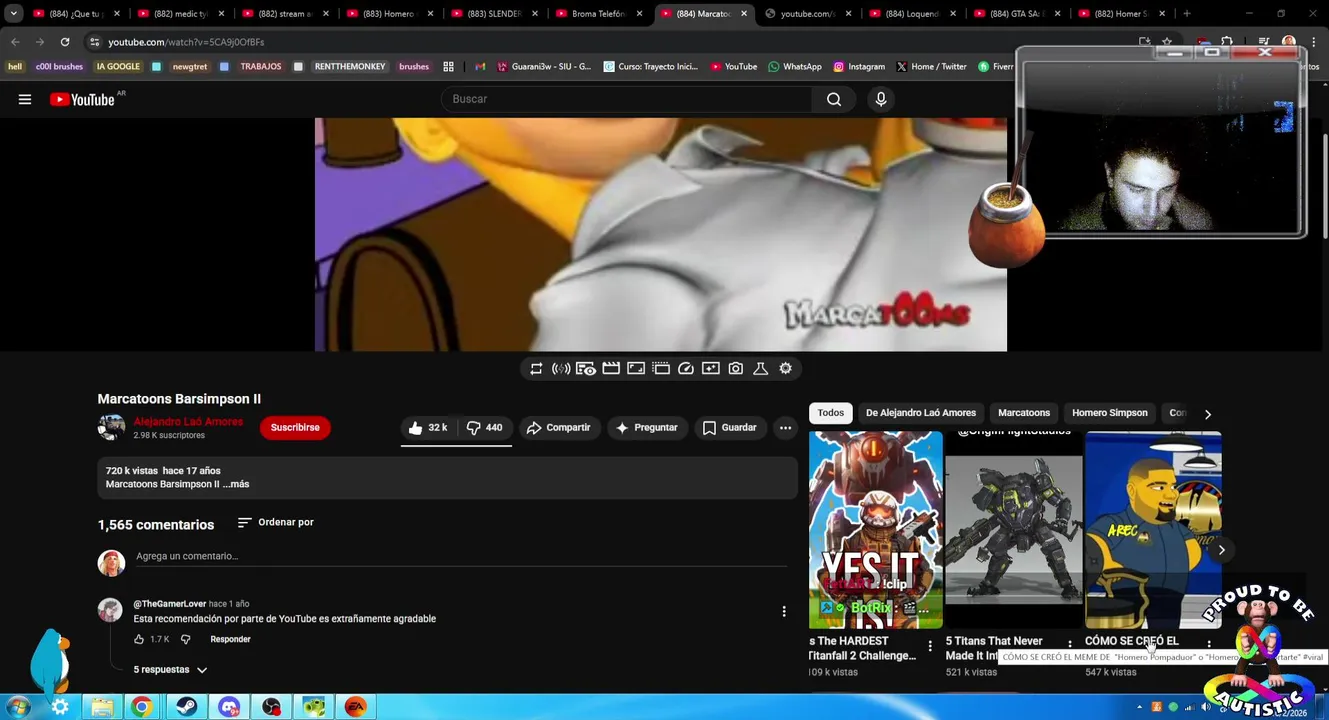
Task: Open options for Titans That Never Made It short
Action: click(1070, 646)
